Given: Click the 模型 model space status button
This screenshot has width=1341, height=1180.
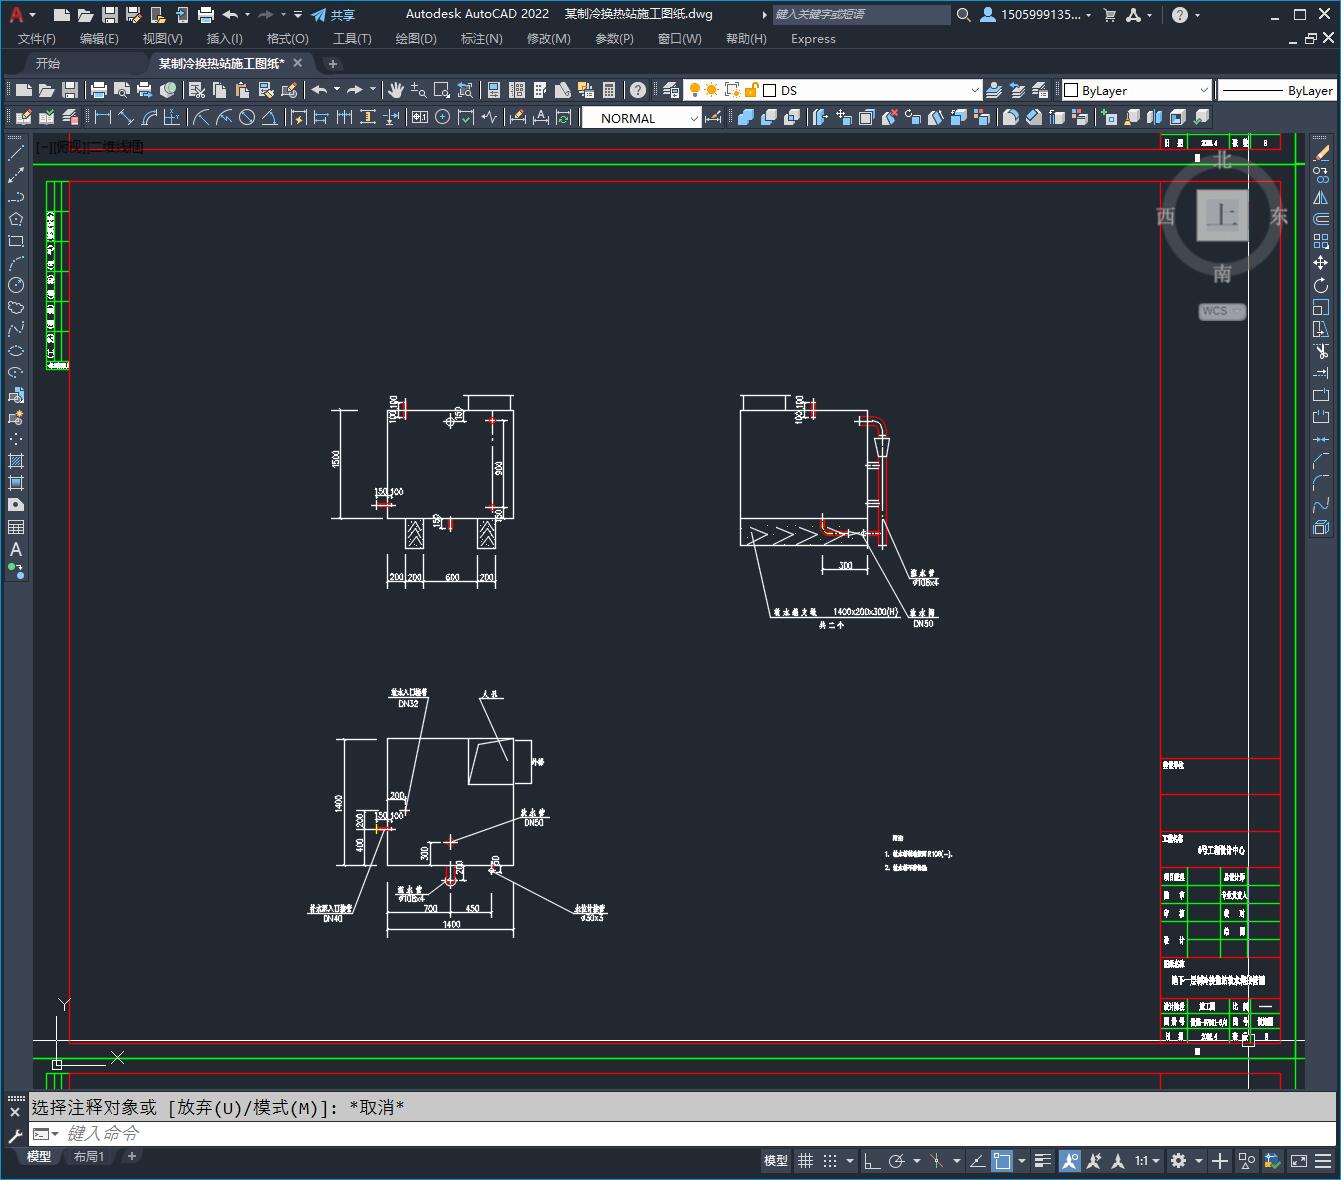Looking at the screenshot, I should tap(776, 1161).
